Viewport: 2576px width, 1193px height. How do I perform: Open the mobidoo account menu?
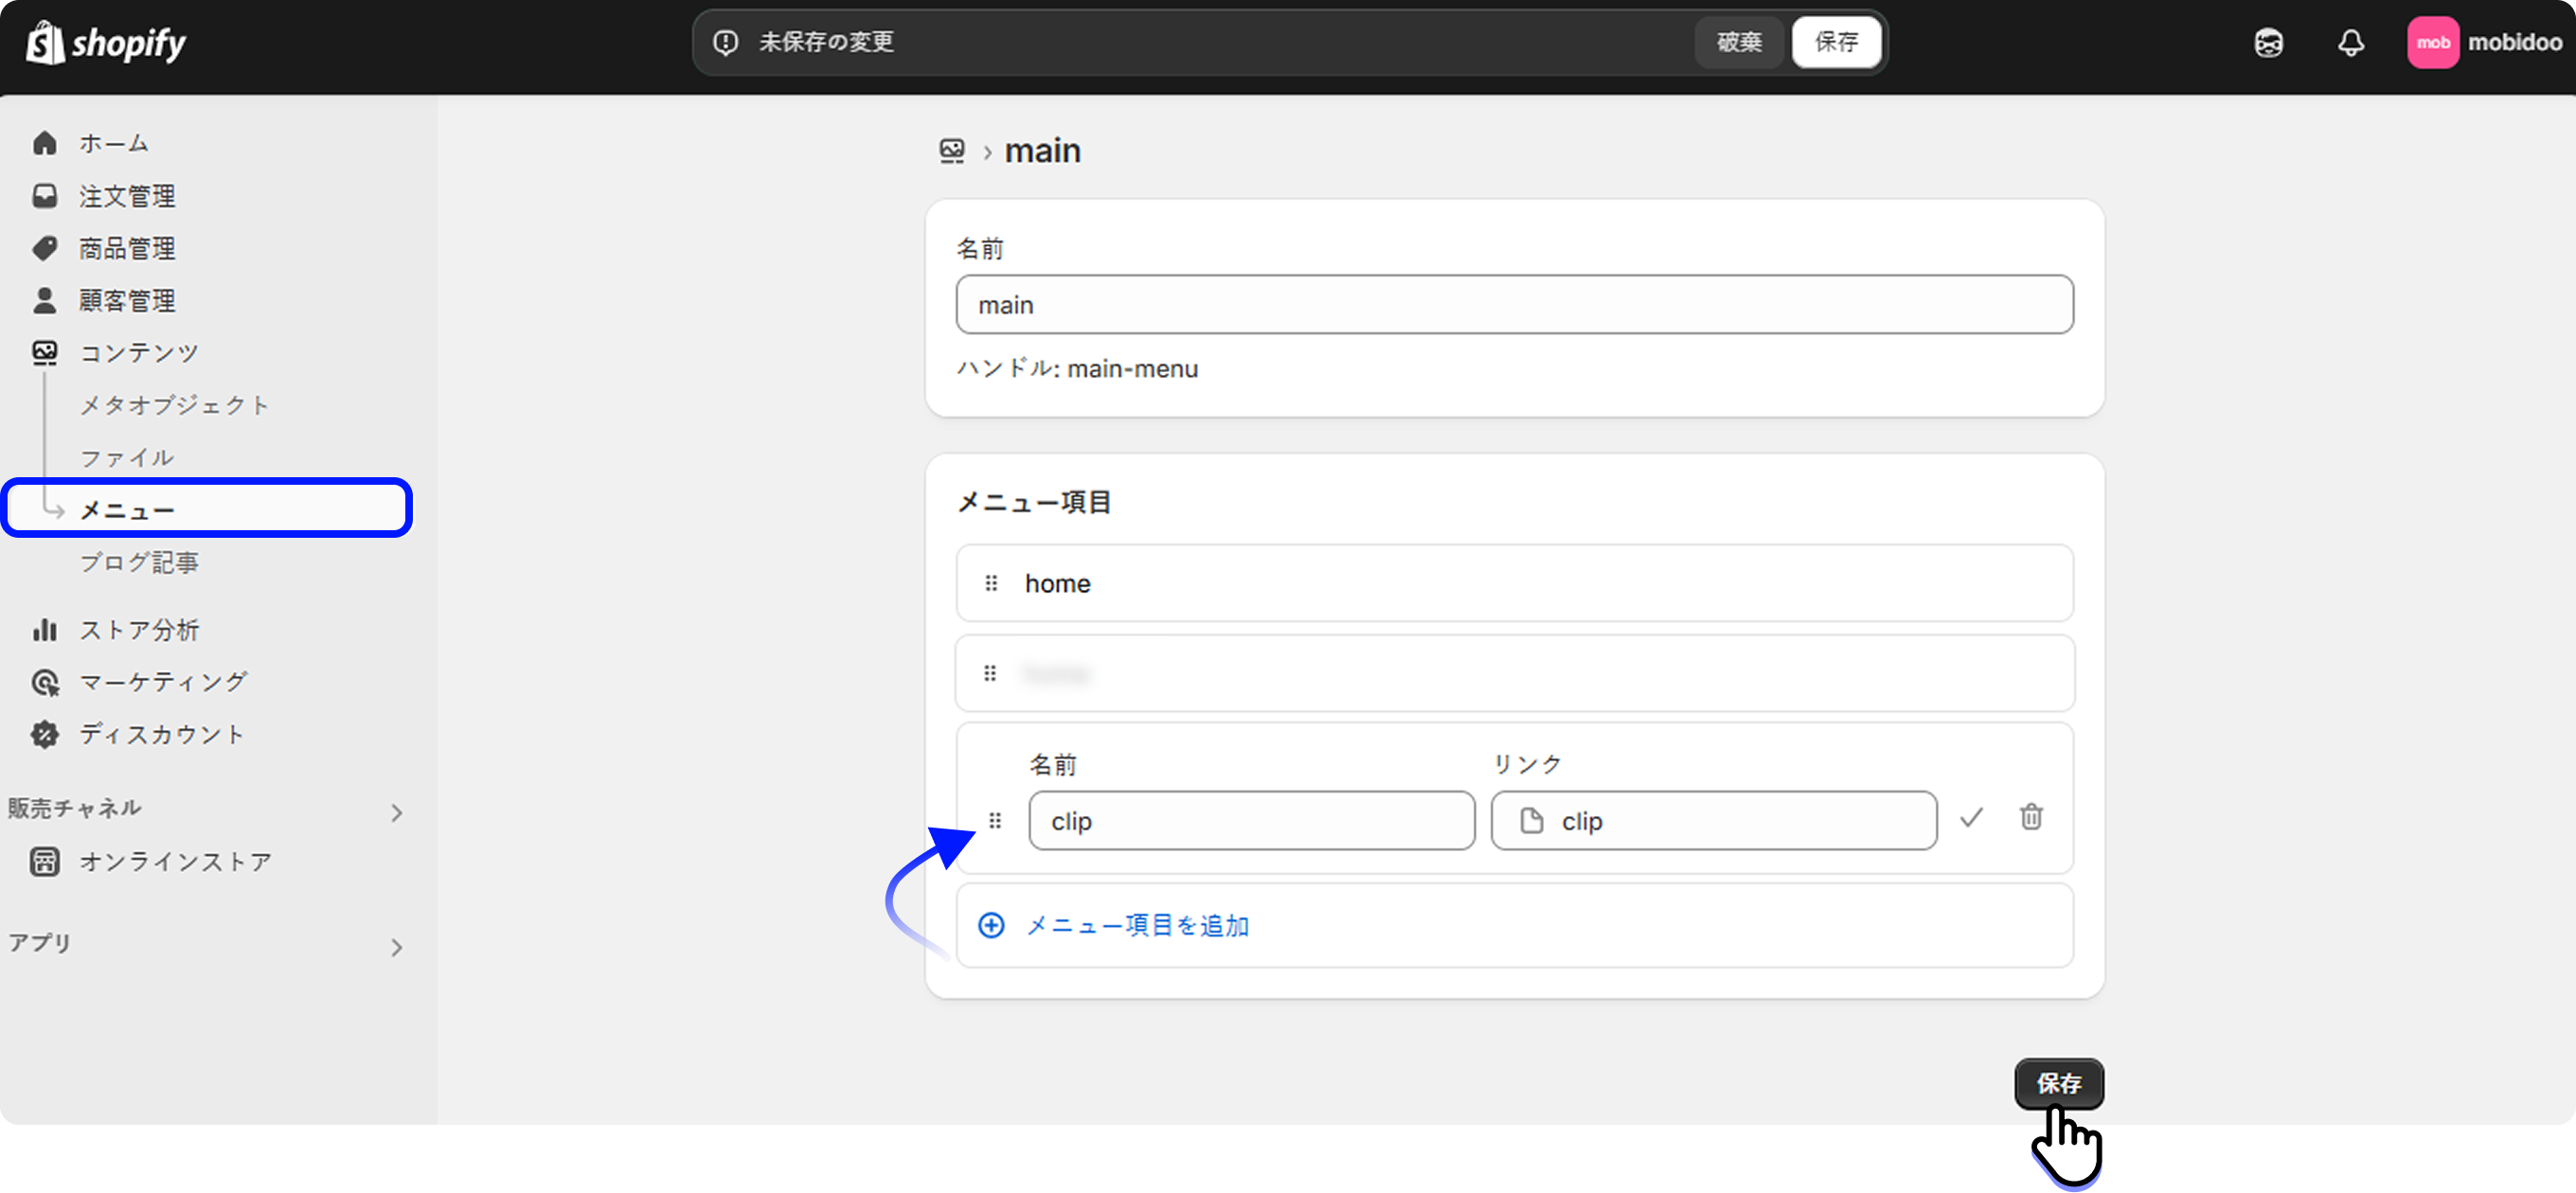(x=2484, y=43)
